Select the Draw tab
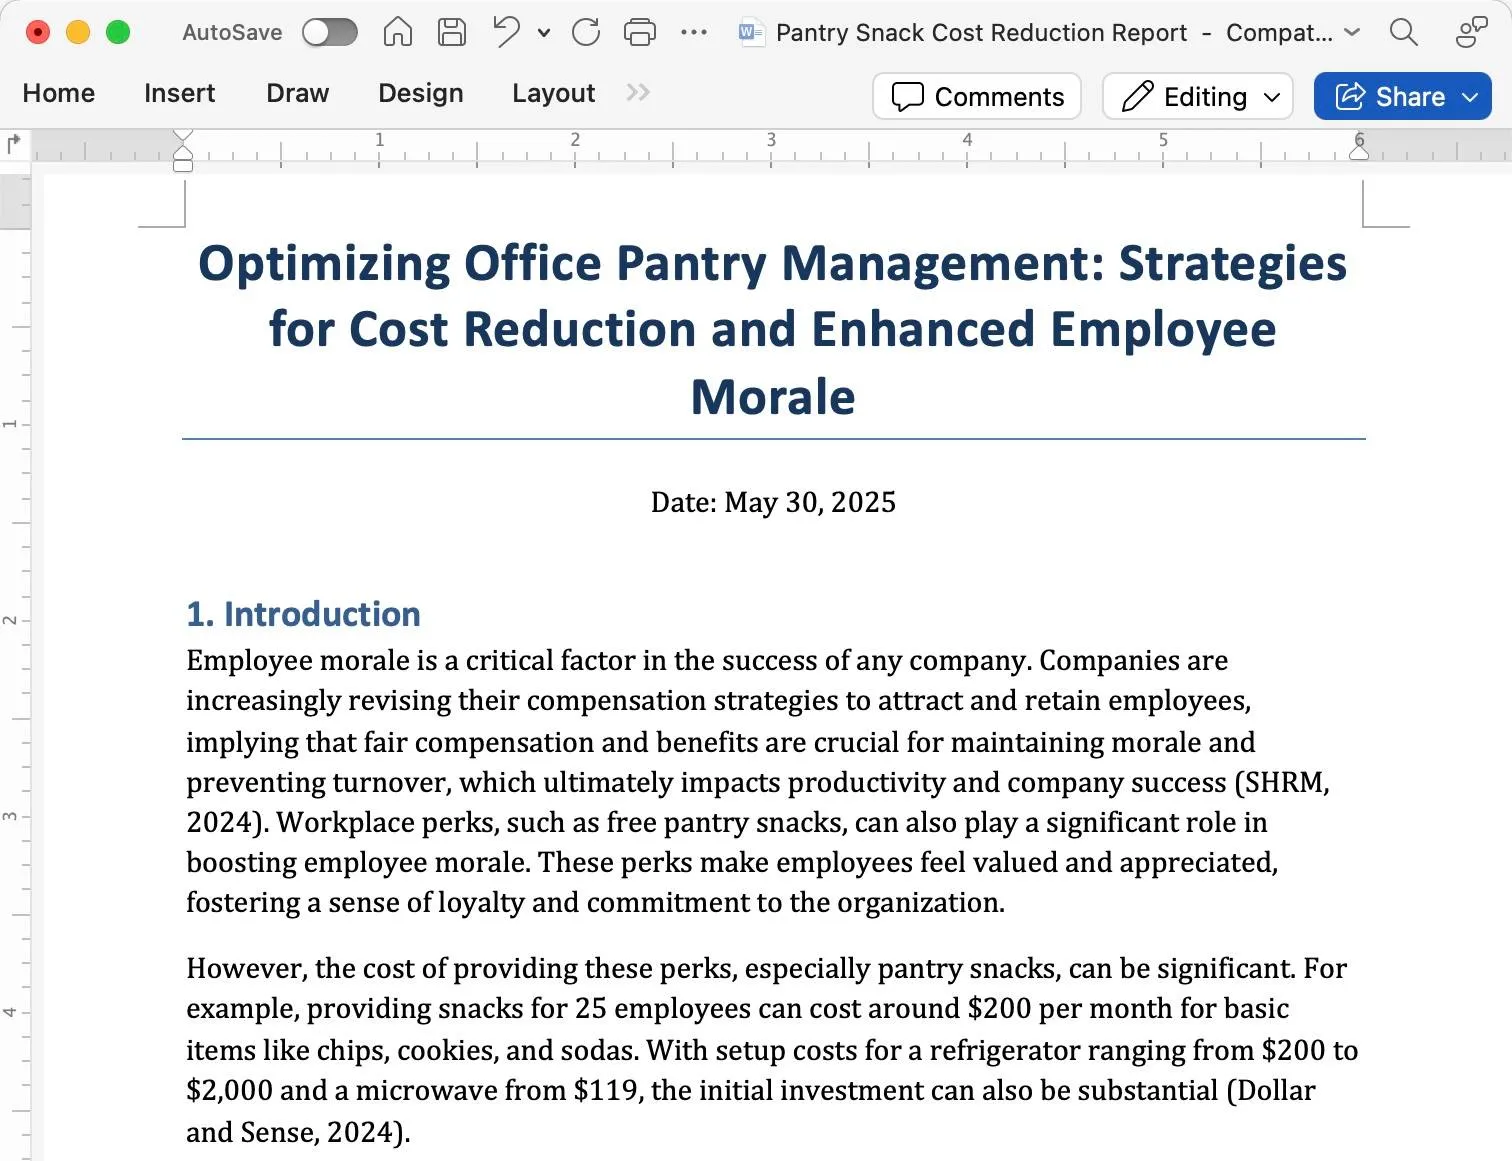This screenshot has height=1161, width=1512. 297,93
